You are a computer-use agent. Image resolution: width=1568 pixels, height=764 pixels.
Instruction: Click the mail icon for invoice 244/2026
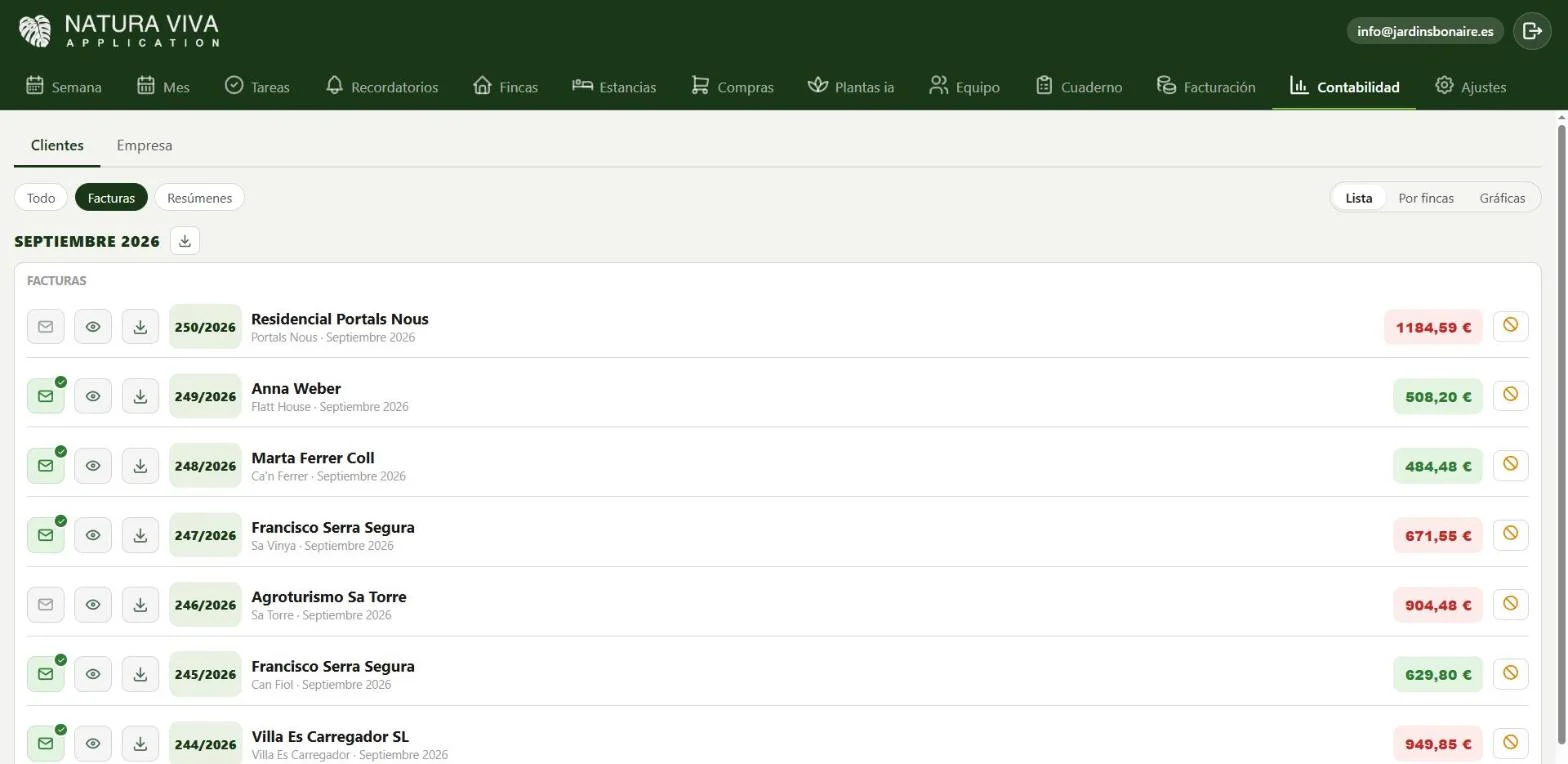coord(46,744)
